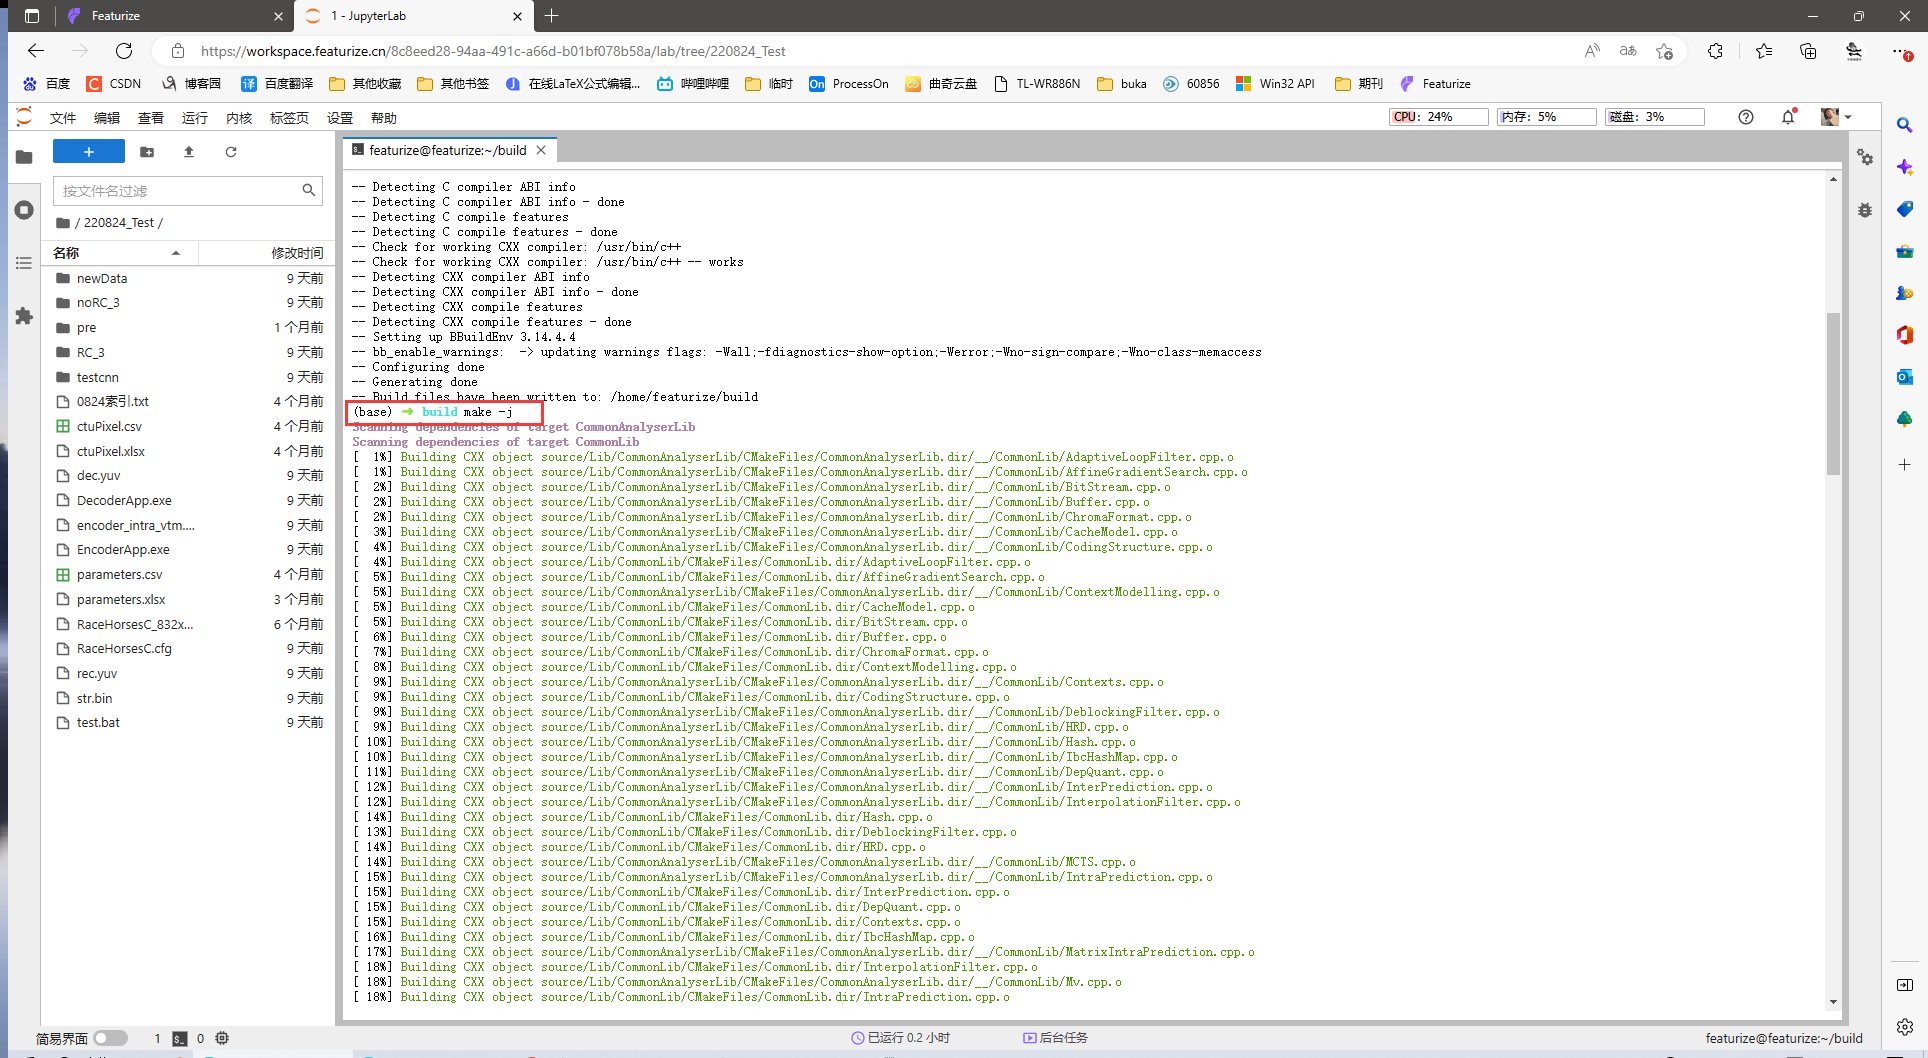The height and width of the screenshot is (1058, 1928).
Task: Open the notifications bell icon
Action: [x=1788, y=117]
